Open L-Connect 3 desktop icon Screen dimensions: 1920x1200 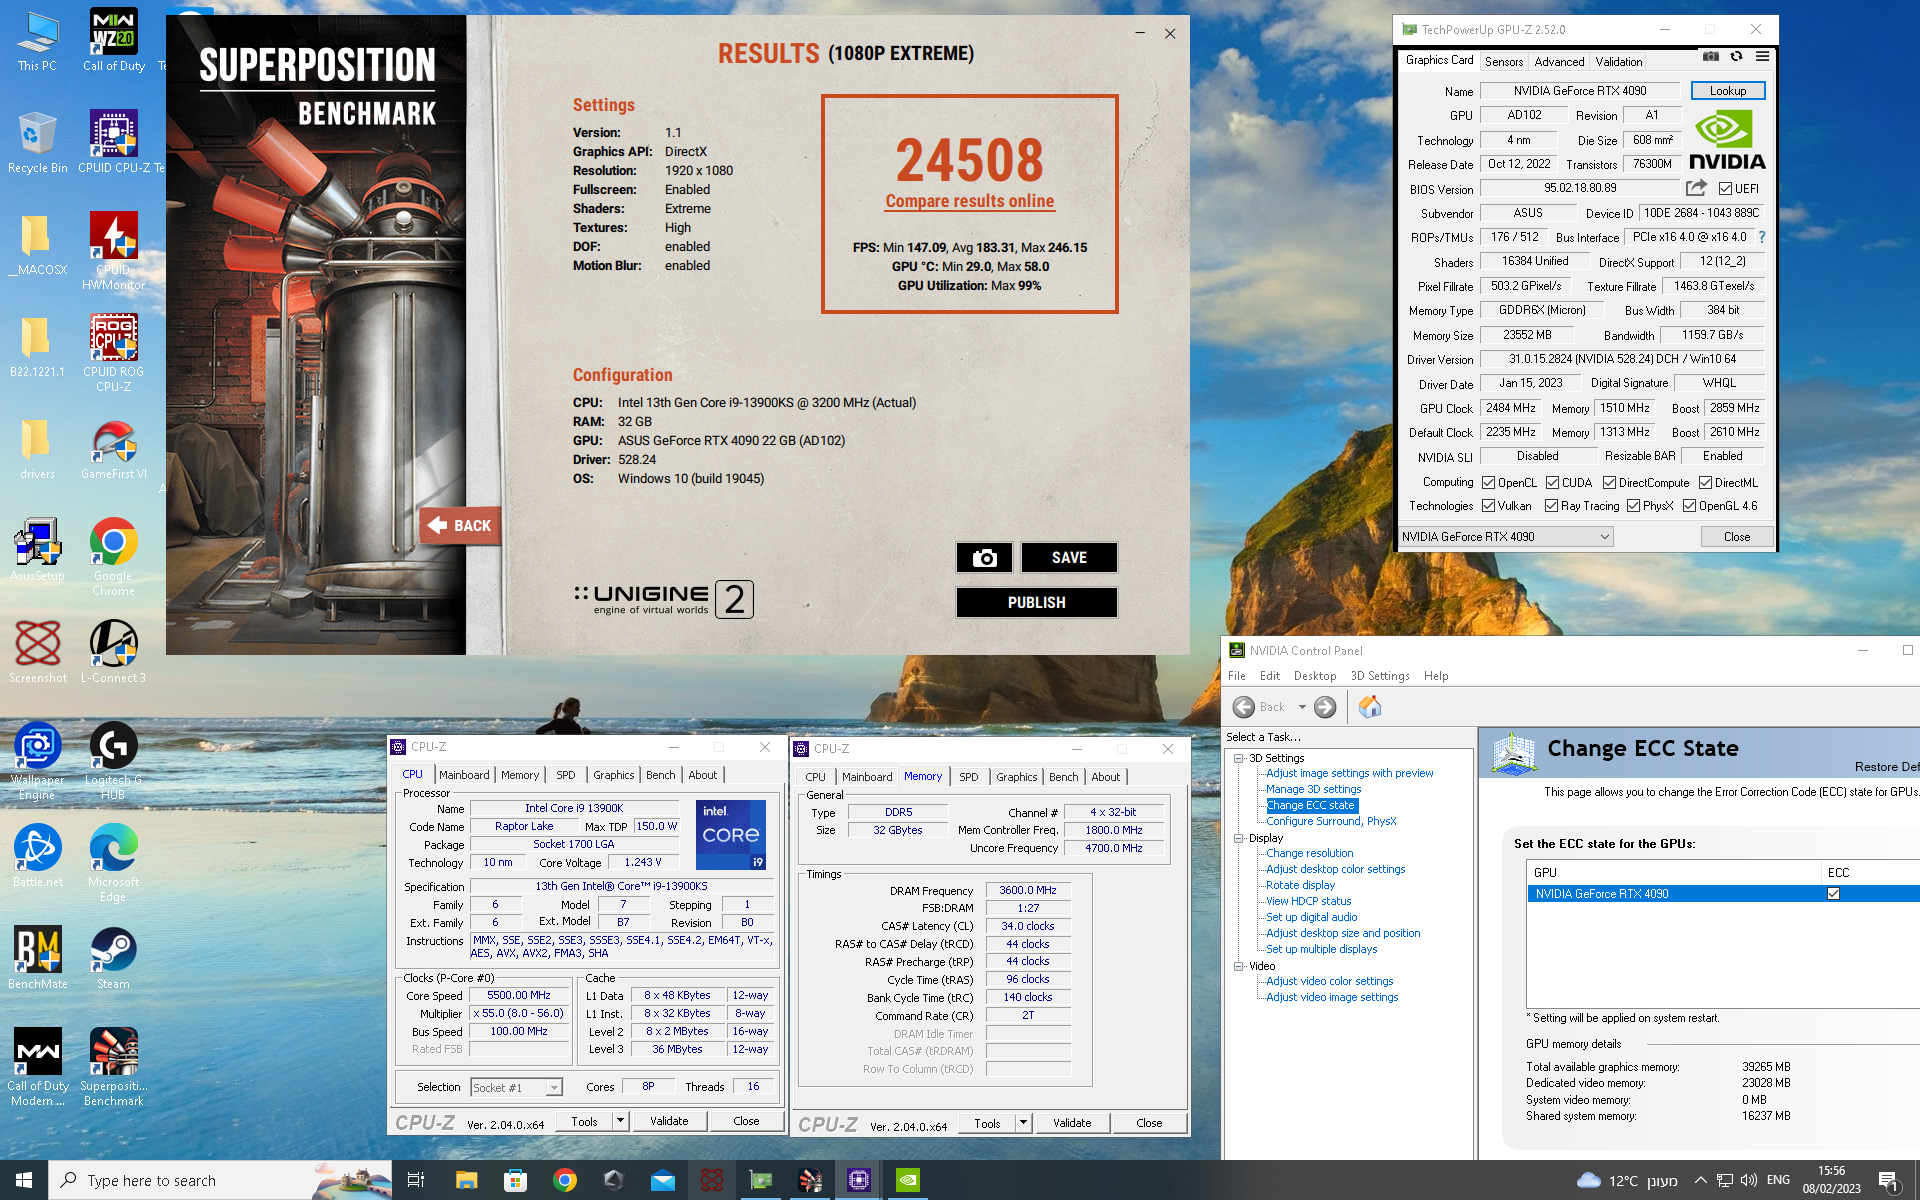[114, 651]
